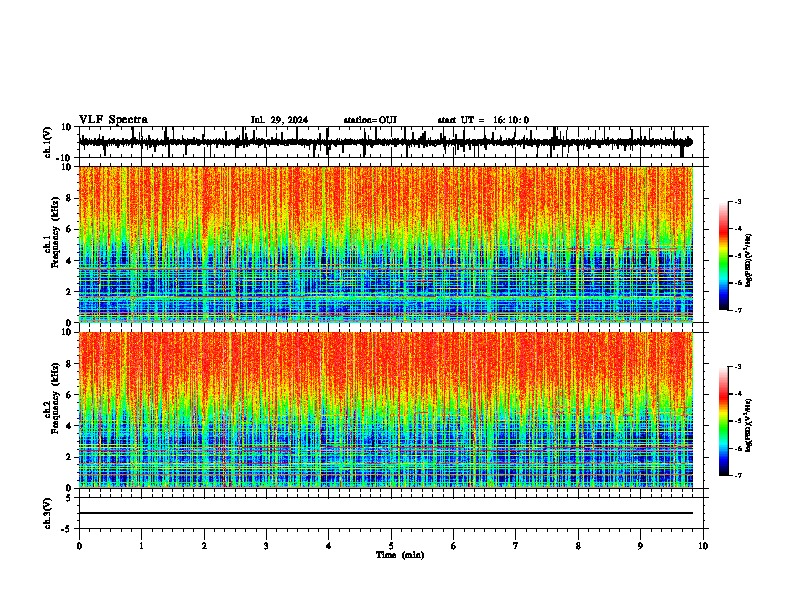Click the 'ch.3(V)' axis label
Viewport: 792px width, 612px height.
click(x=47, y=513)
